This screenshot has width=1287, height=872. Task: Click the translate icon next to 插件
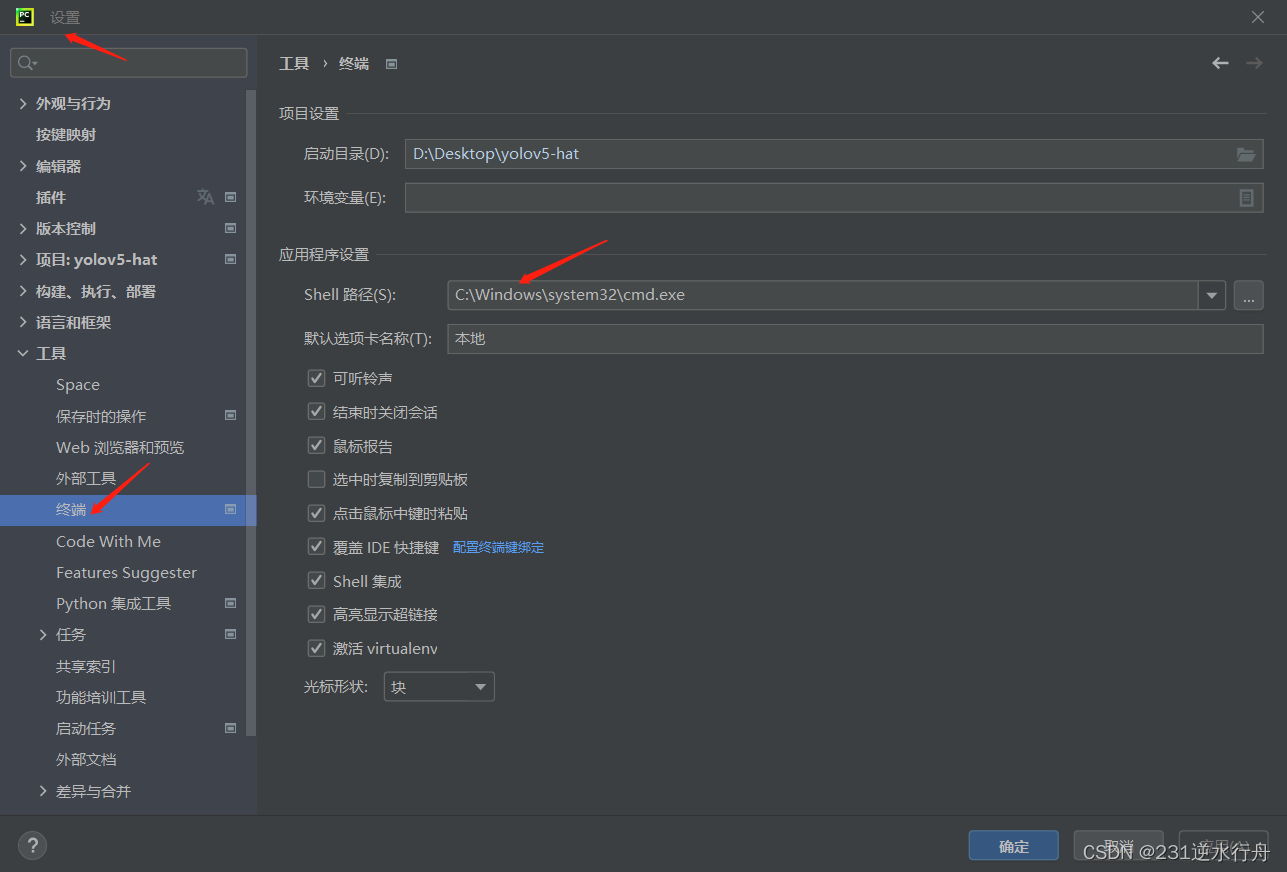pos(205,197)
